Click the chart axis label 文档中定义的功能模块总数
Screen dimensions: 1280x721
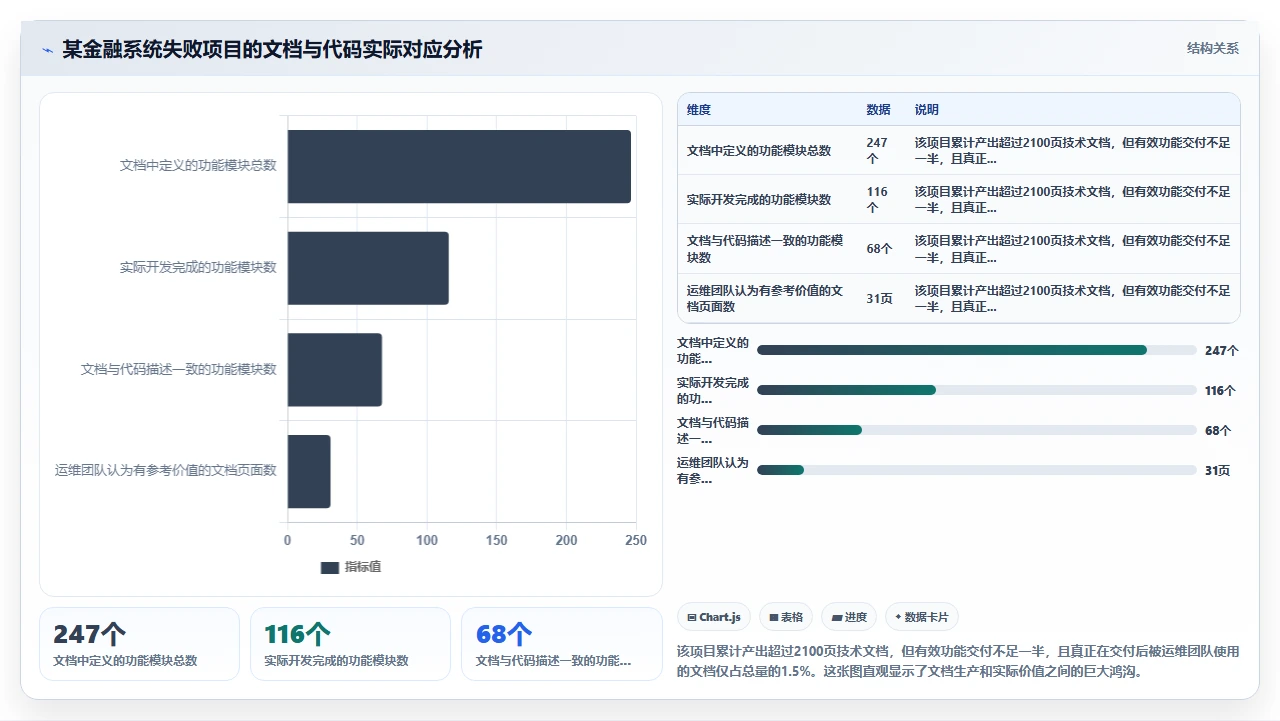[x=198, y=166]
